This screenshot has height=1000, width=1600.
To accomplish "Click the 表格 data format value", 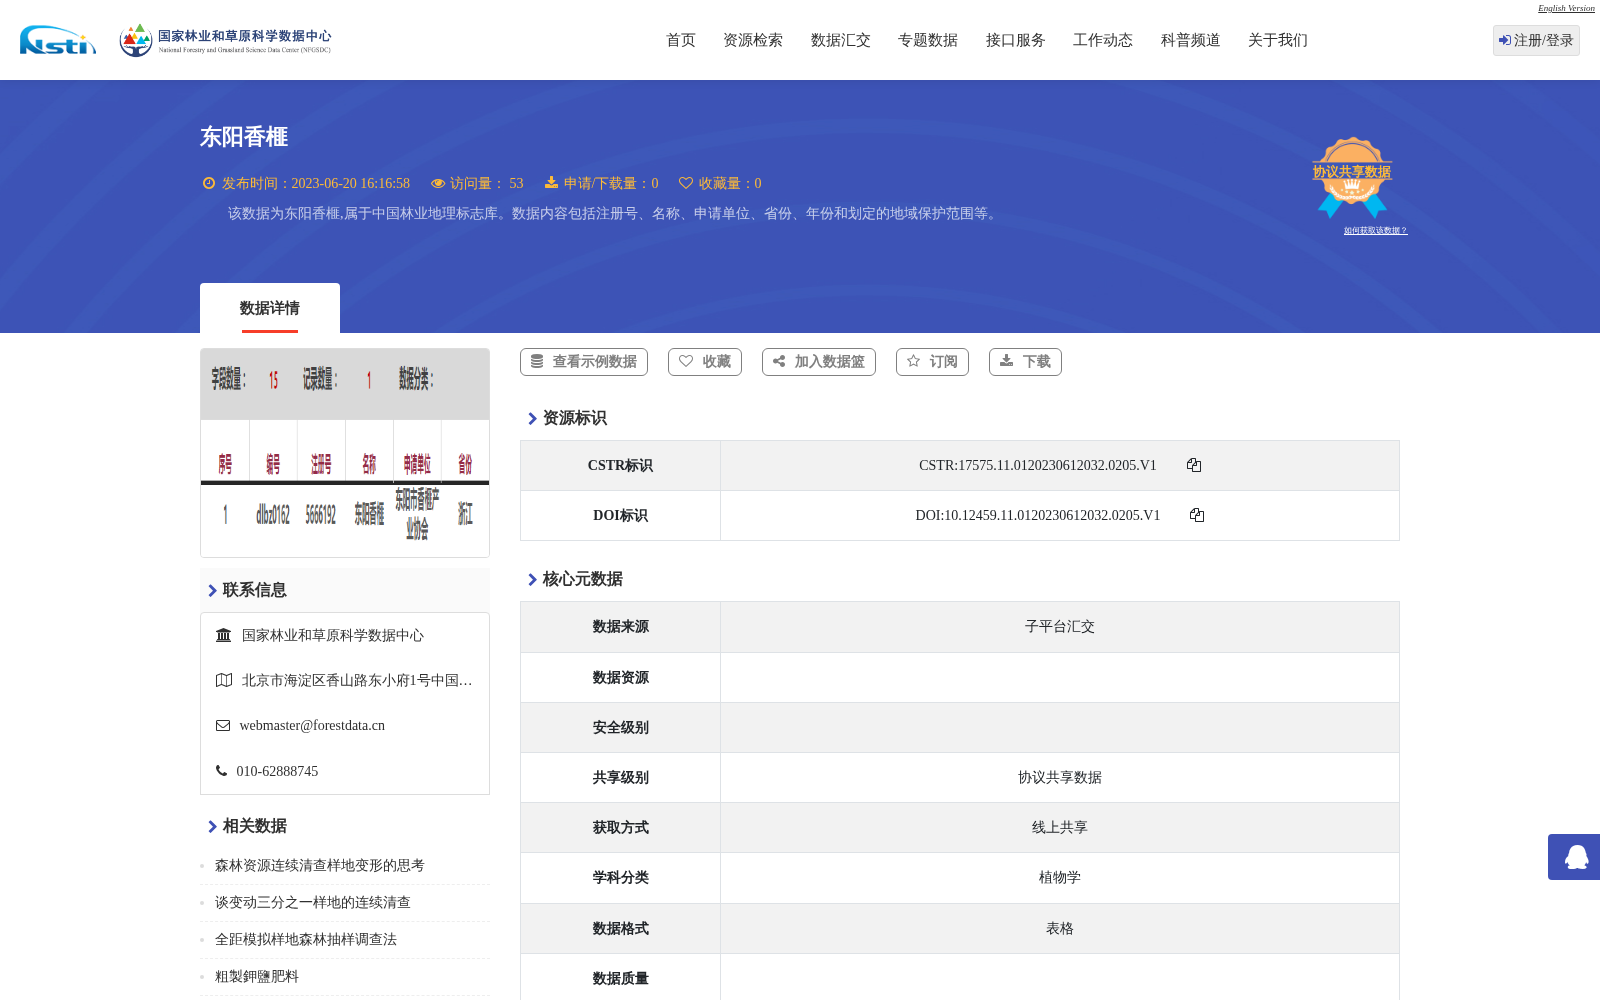I will click(1060, 929).
